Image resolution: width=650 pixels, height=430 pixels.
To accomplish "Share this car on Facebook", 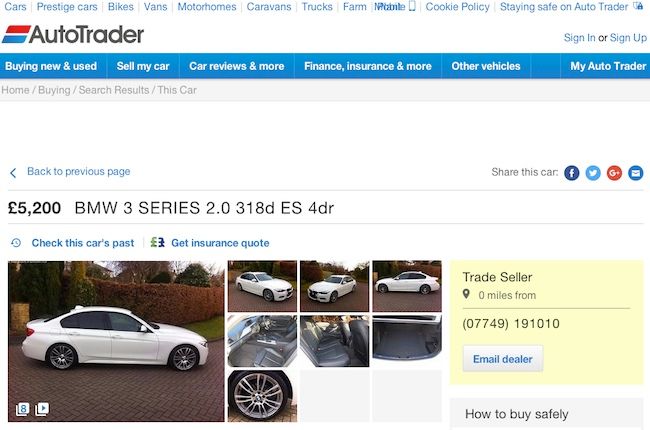I will click(571, 172).
